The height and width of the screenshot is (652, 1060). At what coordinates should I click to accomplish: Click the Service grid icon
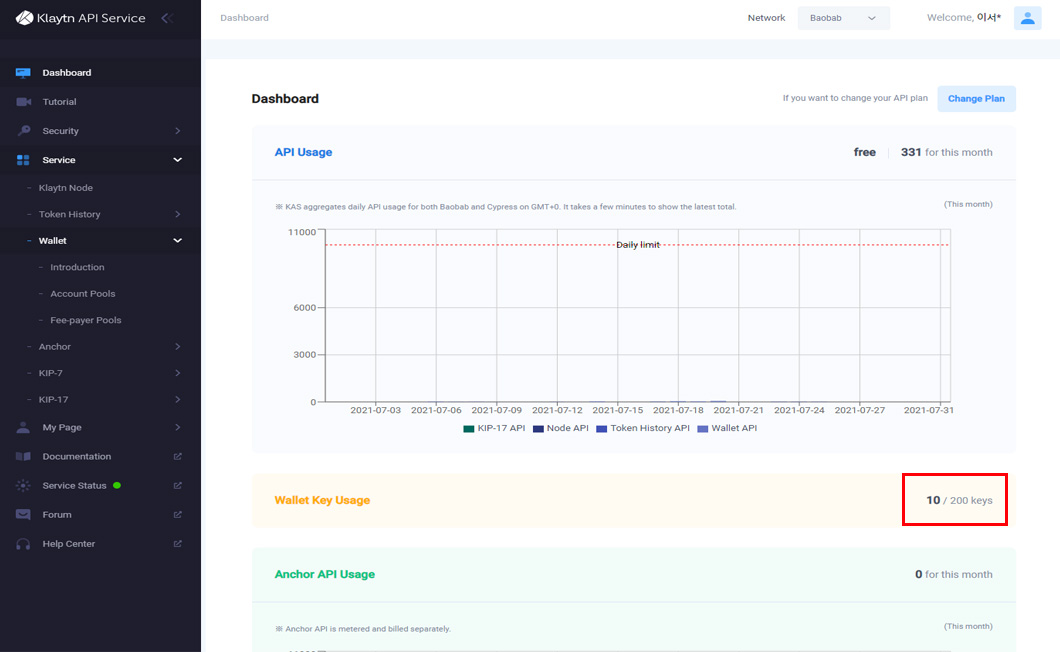tap(23, 160)
